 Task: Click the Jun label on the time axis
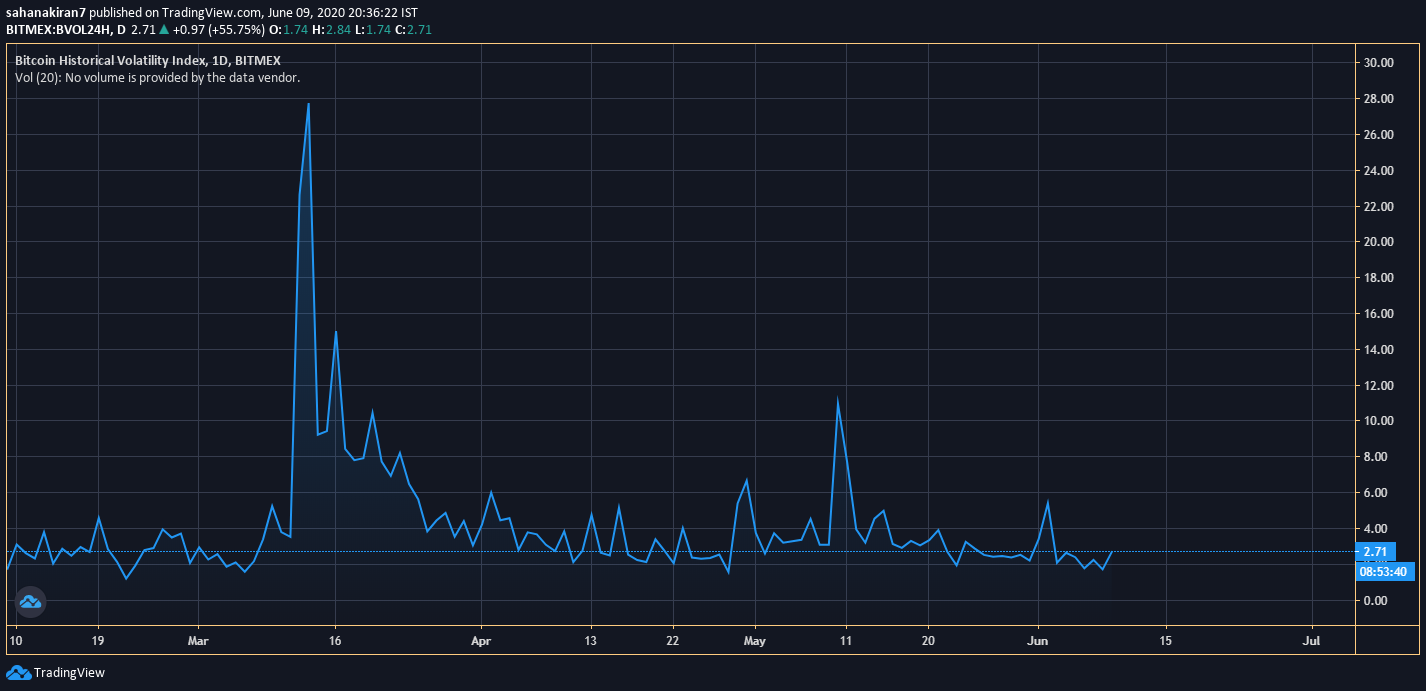1038,640
